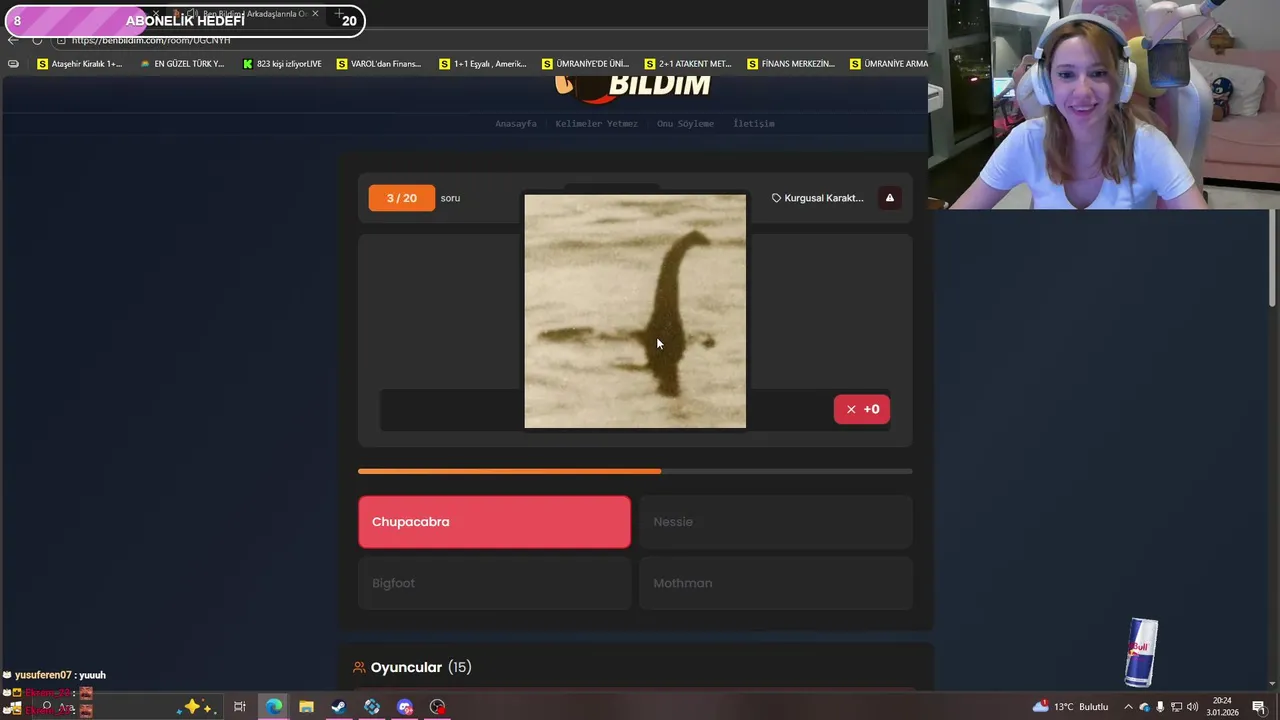Open the notification center icon

click(x=1259, y=707)
